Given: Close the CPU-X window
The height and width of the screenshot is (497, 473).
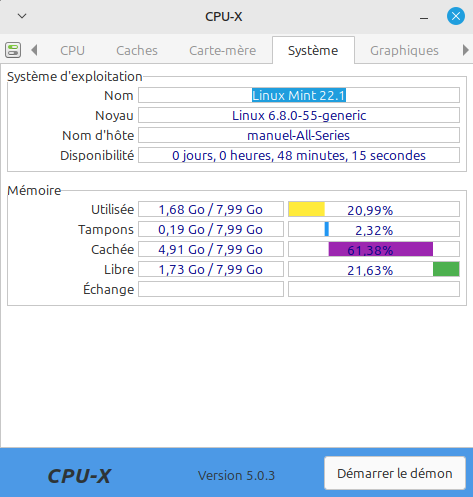Looking at the screenshot, I should pos(456,16).
